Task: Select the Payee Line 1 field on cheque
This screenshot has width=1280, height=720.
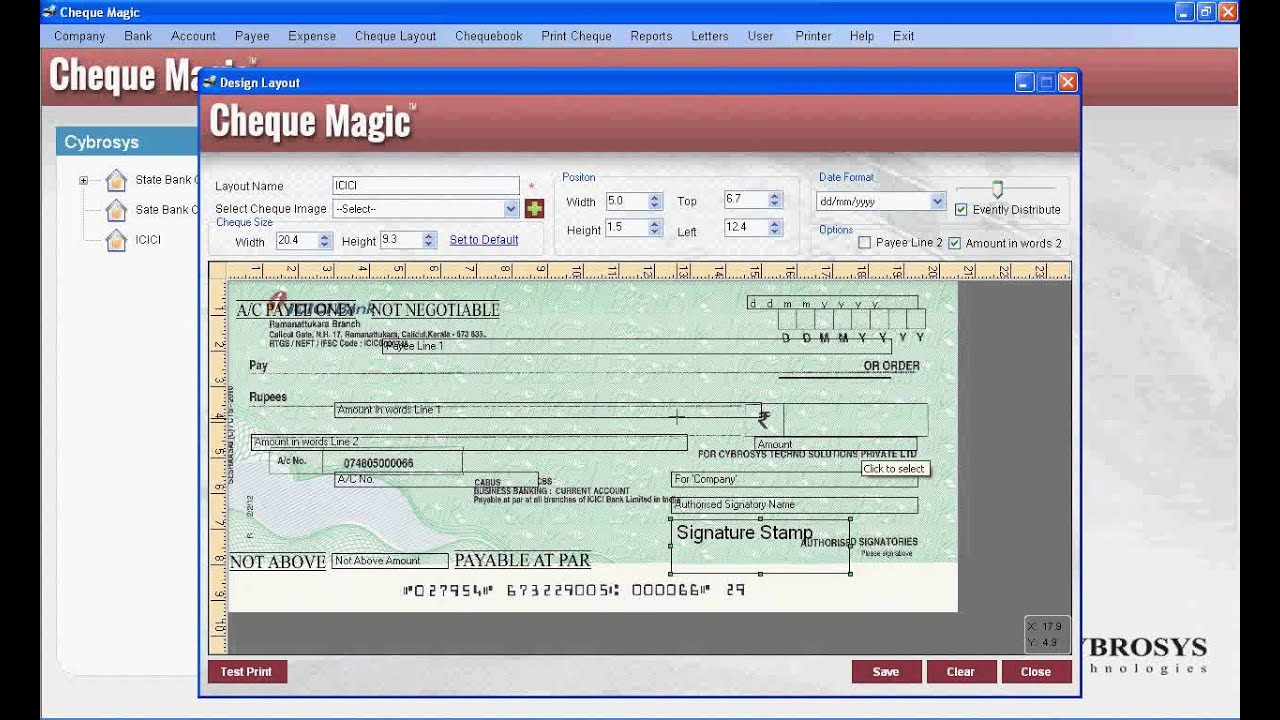Action: tap(636, 346)
